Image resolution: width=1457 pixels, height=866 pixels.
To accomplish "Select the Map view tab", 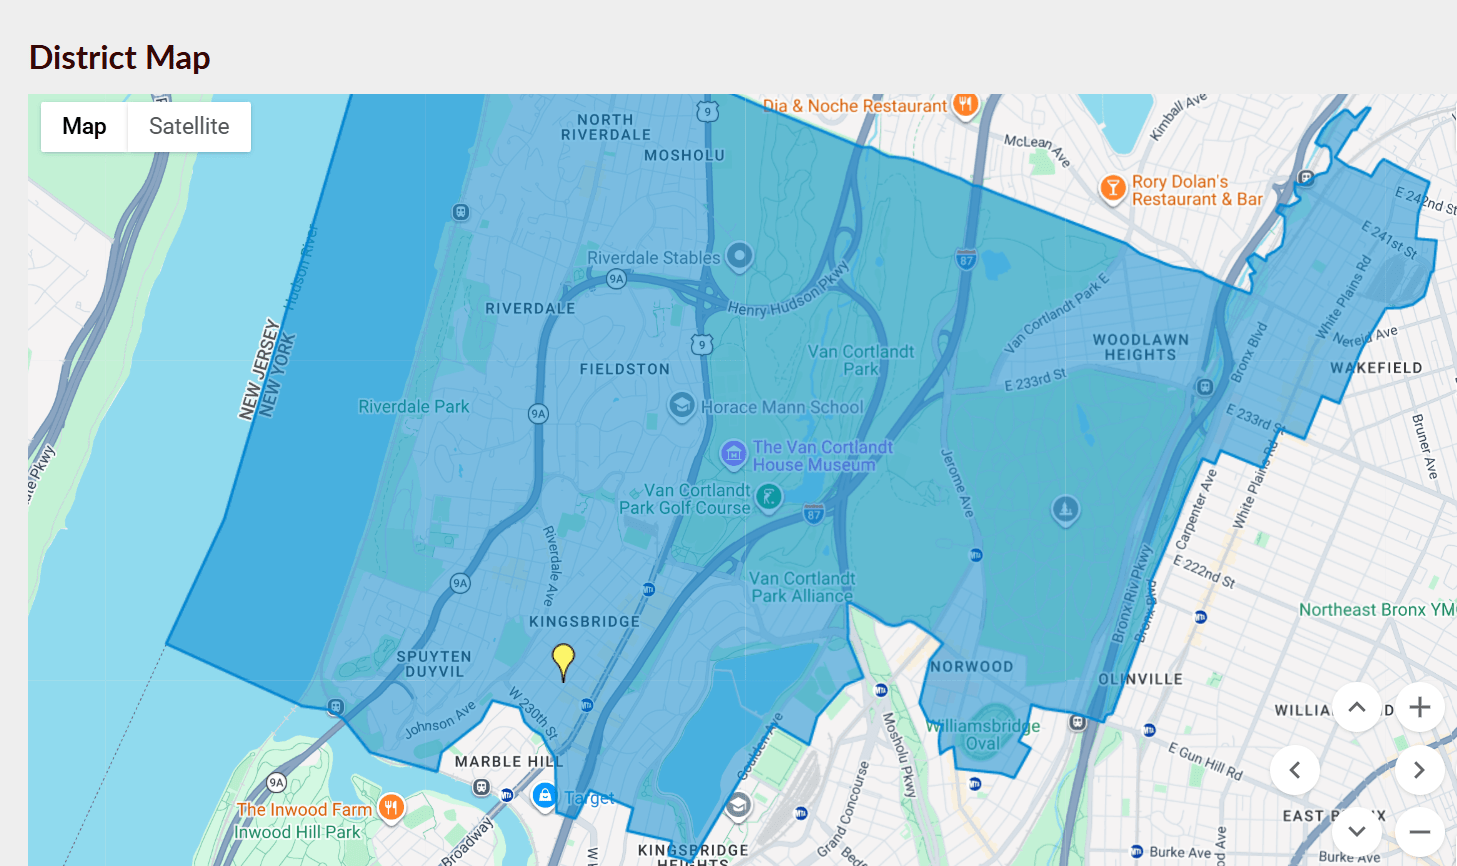I will pyautogui.click(x=84, y=127).
